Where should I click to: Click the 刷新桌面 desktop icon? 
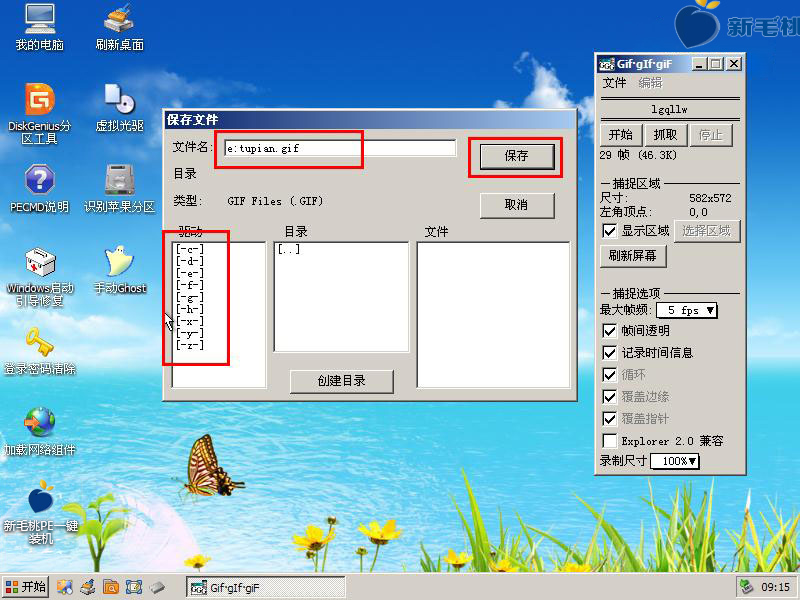click(119, 27)
